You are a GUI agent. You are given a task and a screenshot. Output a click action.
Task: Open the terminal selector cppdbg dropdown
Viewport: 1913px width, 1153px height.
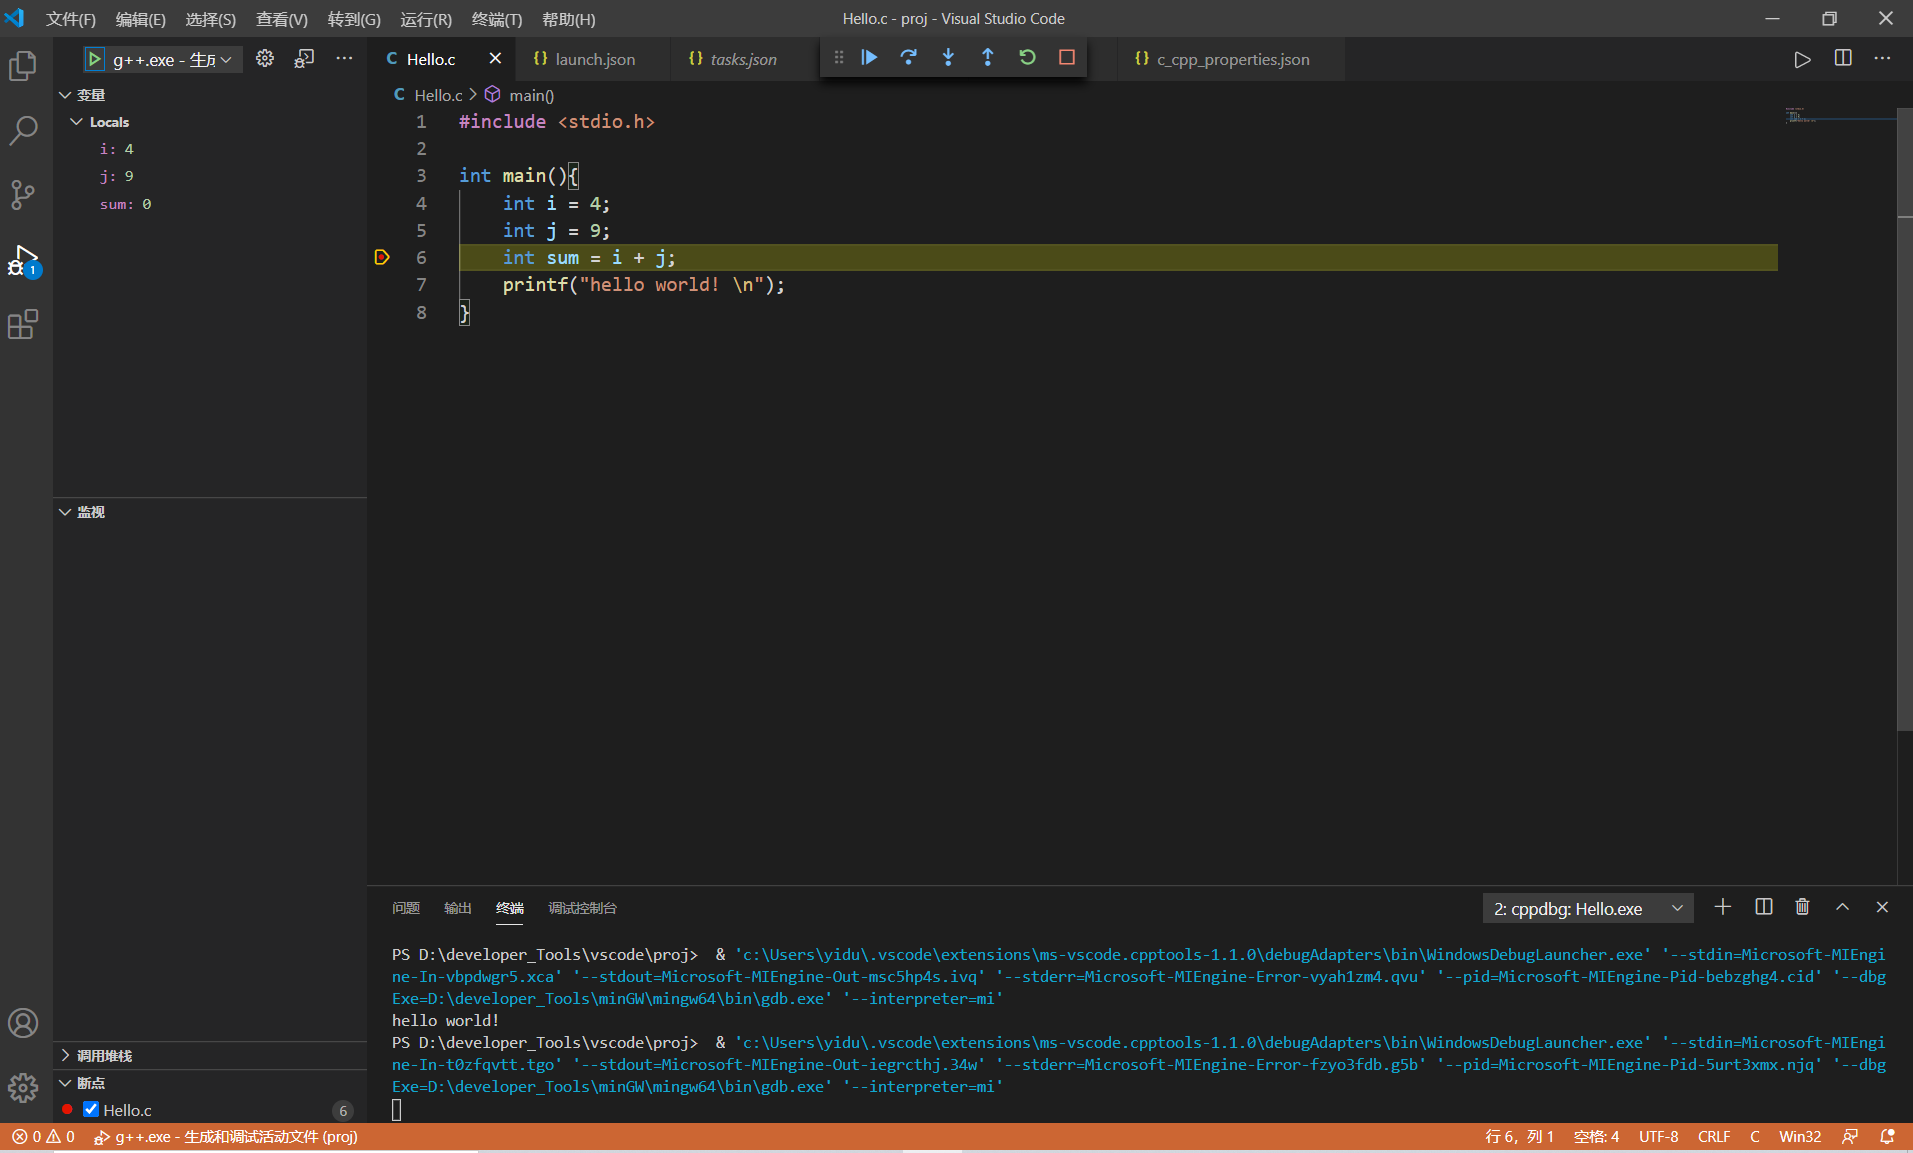(1586, 908)
